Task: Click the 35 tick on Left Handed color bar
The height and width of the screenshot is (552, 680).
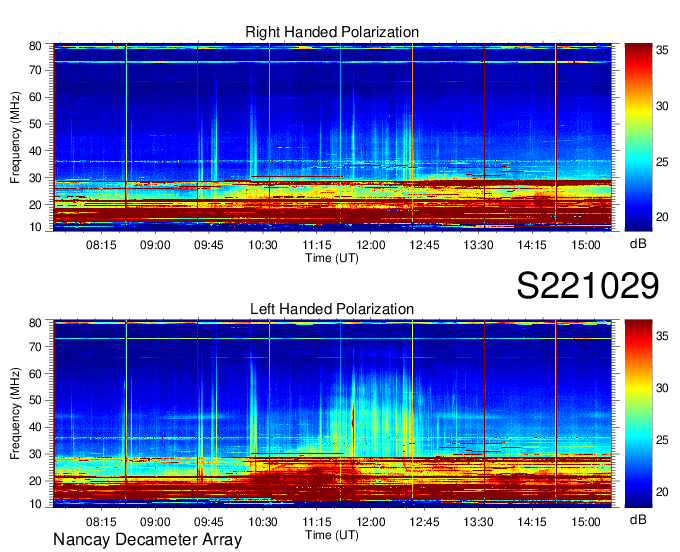Action: click(x=662, y=336)
